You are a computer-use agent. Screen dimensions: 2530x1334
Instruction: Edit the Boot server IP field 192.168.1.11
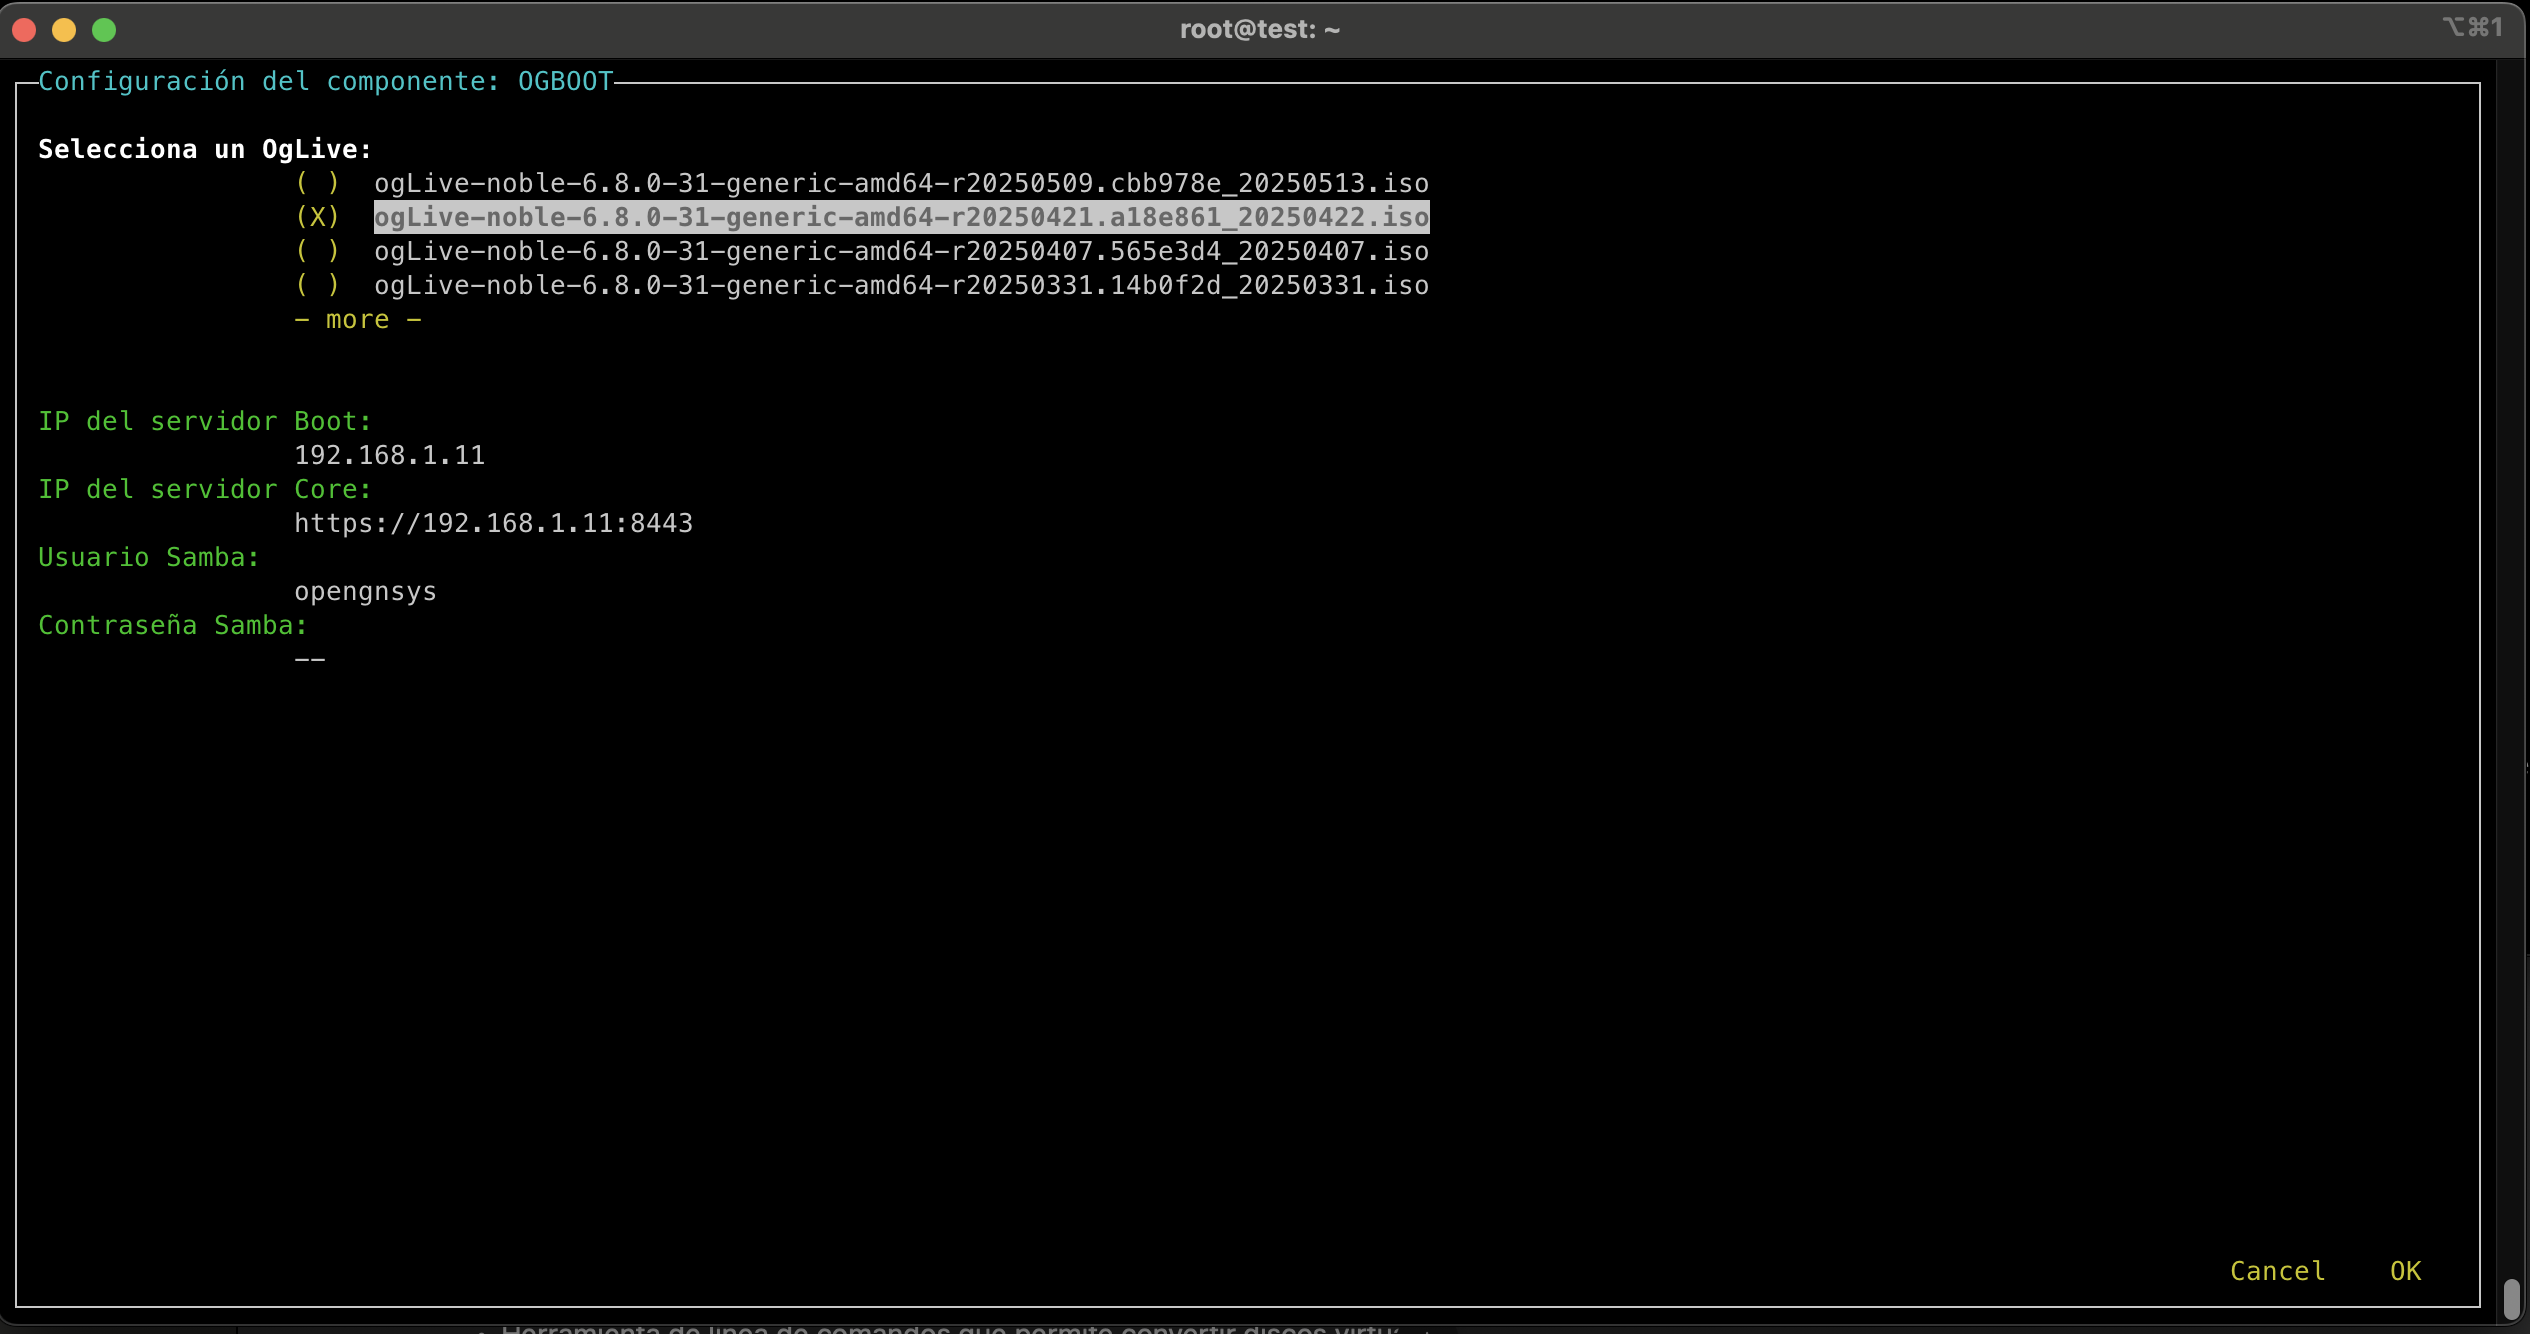point(389,455)
